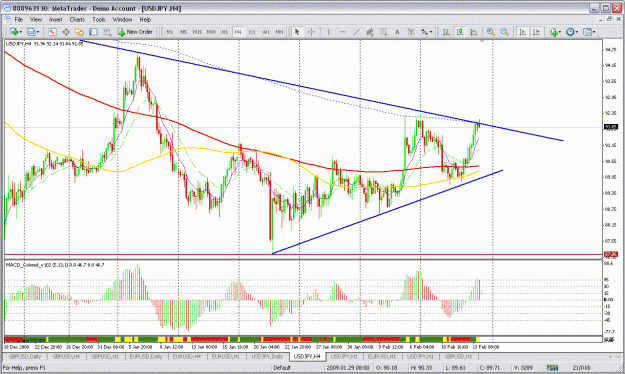
Task: Open the Tools menu
Action: (99, 19)
